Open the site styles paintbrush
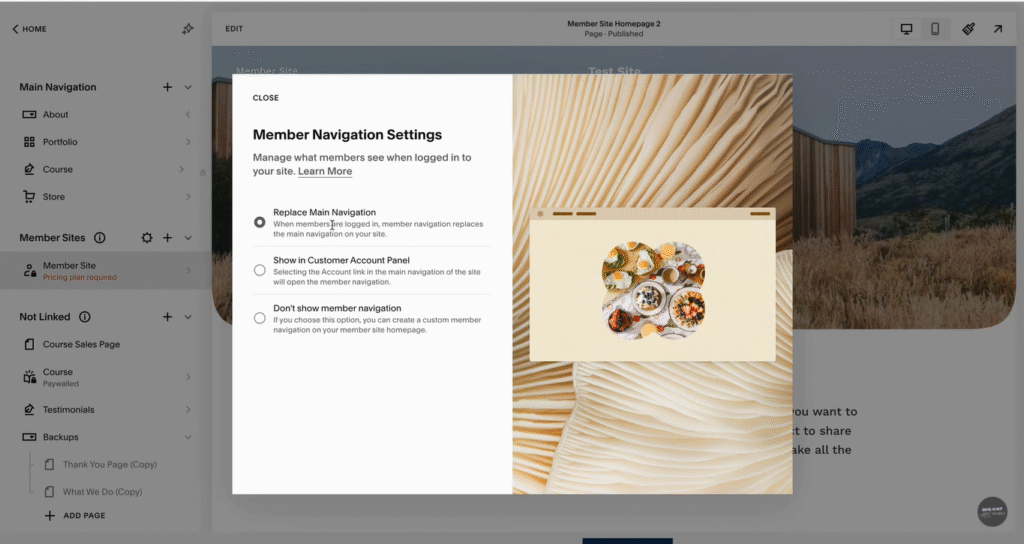The height and width of the screenshot is (544, 1024). click(968, 29)
